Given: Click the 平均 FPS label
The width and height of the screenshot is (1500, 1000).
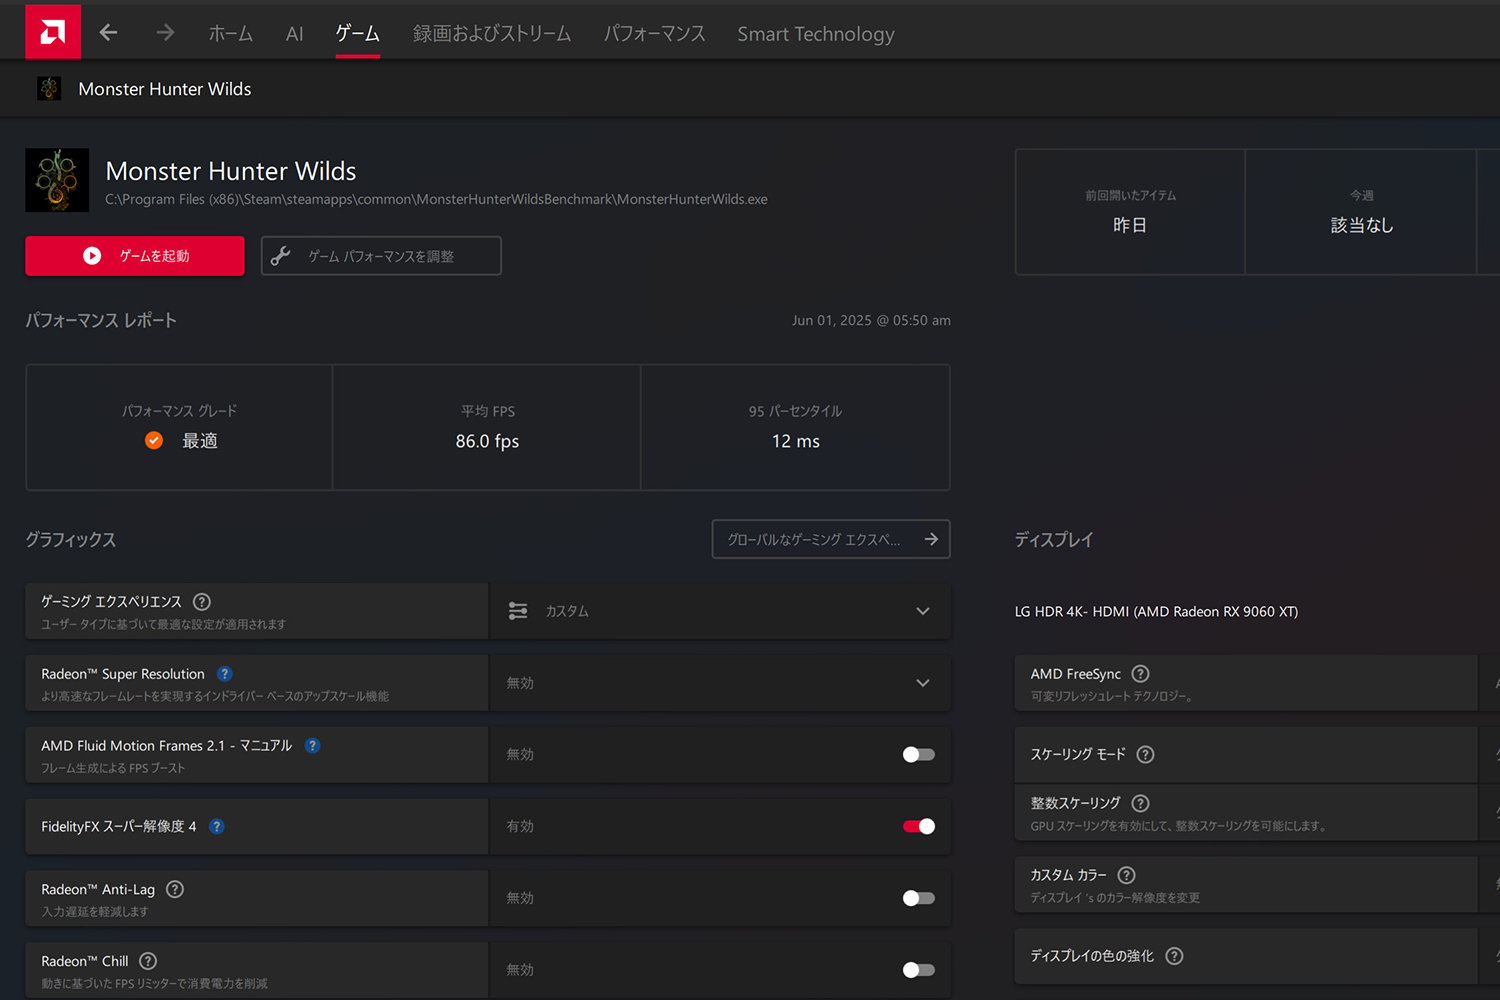Looking at the screenshot, I should (488, 411).
